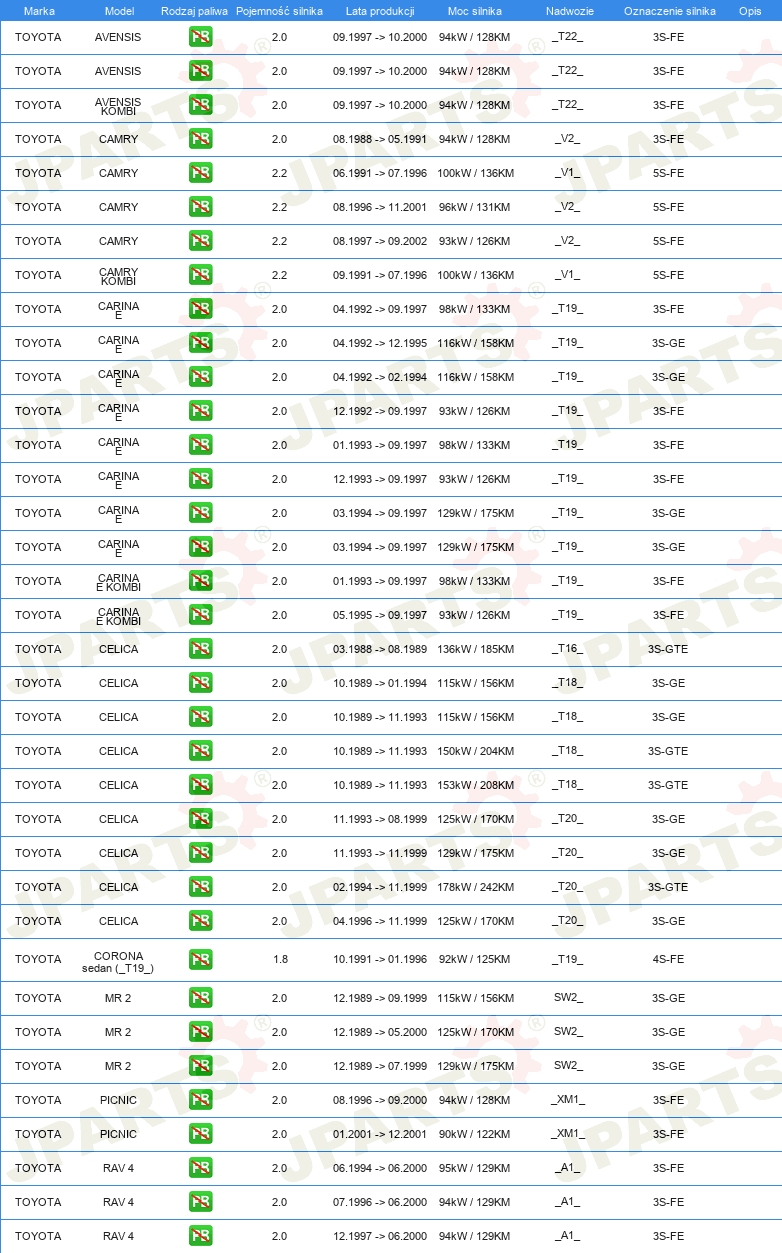Click the 95kW / 129KM power value
Image resolution: width=782 pixels, height=1253 pixels.
pyautogui.click(x=475, y=1168)
